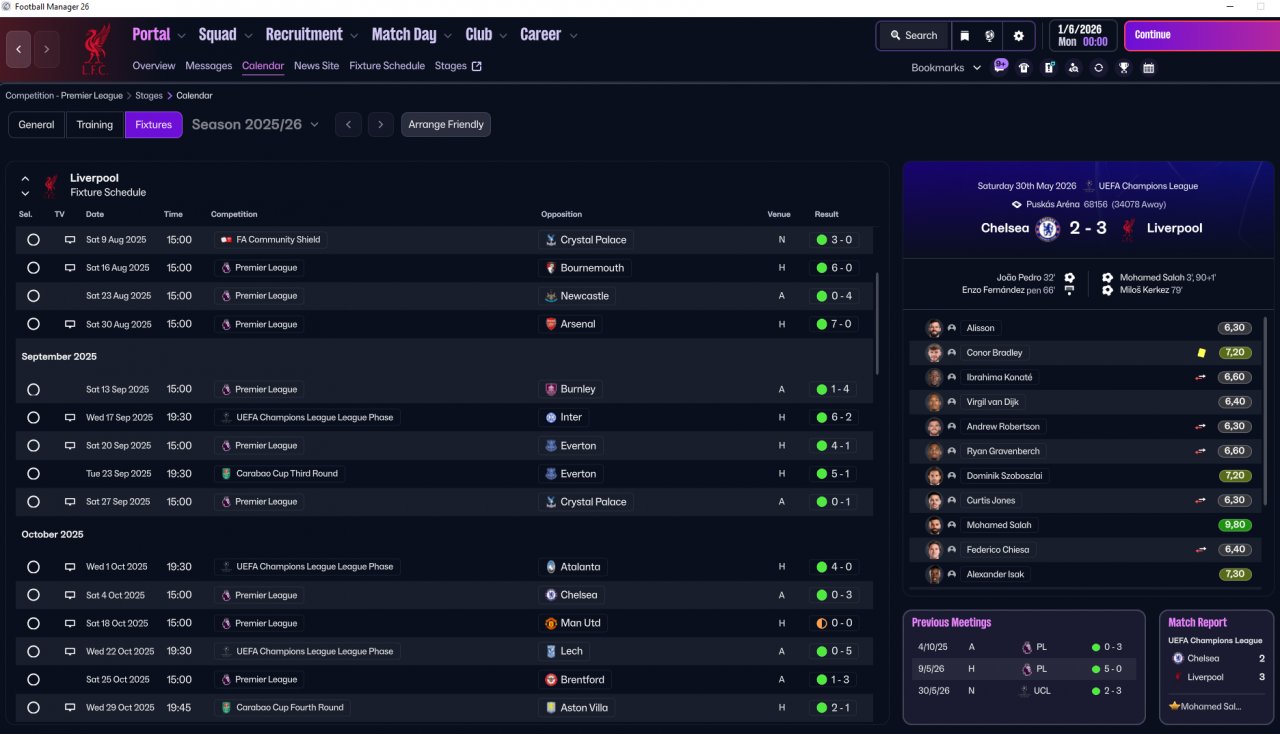Select the Bournemouth fixture radio button
The image size is (1280, 734).
[33, 268]
